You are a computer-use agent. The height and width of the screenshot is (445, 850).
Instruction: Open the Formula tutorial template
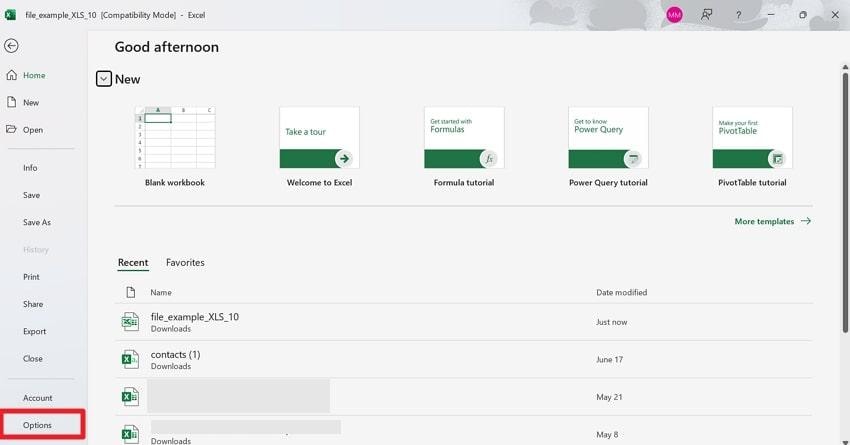pyautogui.click(x=464, y=147)
